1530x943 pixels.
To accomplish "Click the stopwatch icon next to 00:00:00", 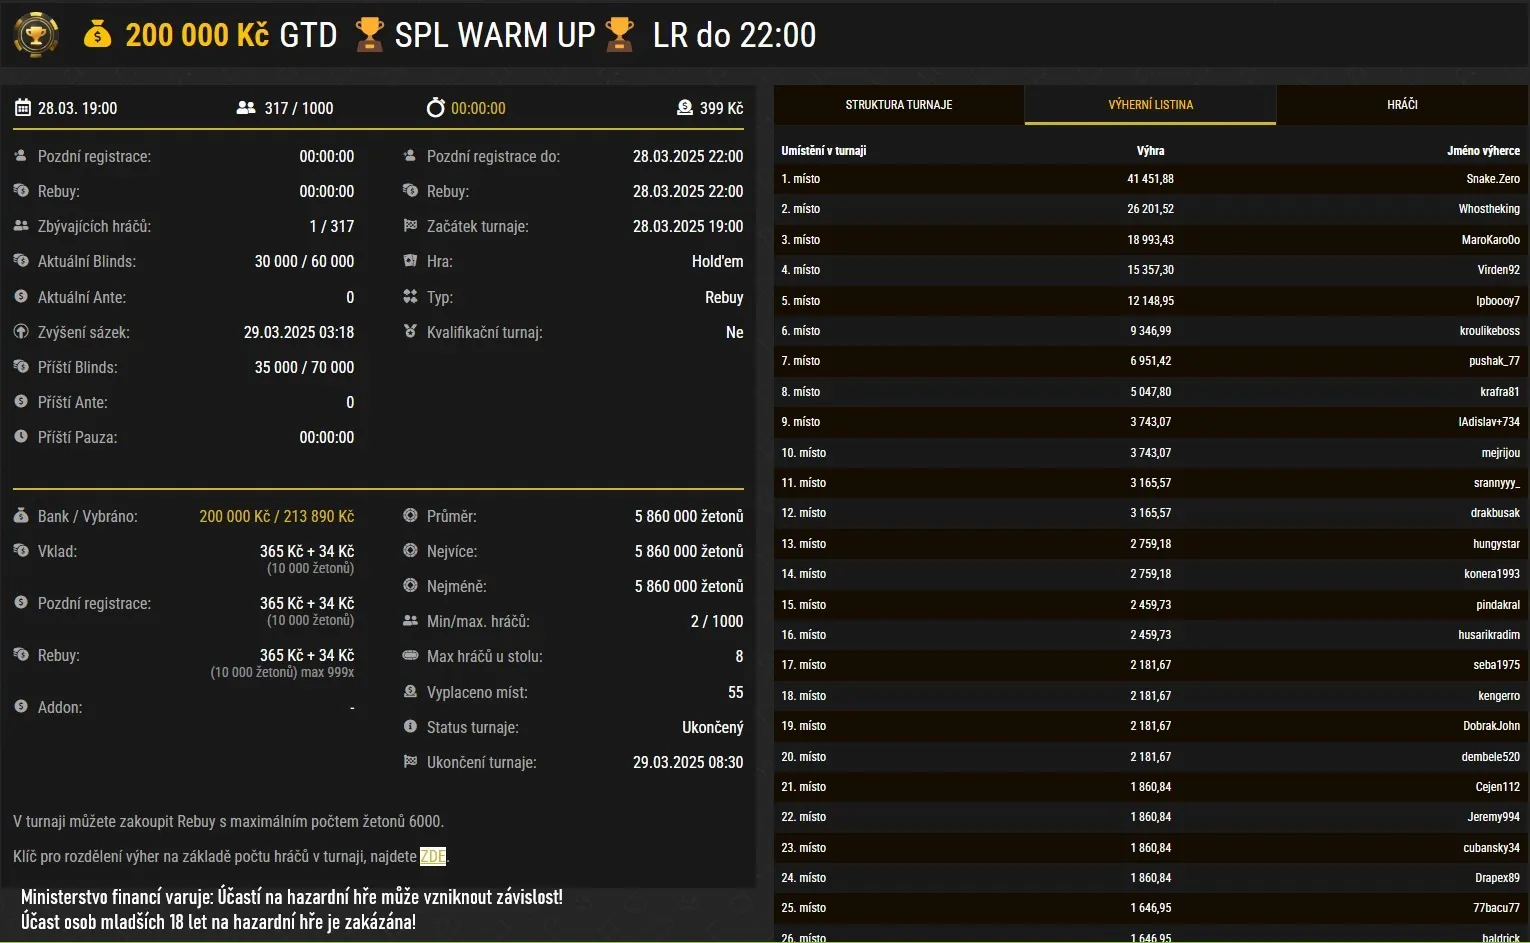I will [x=436, y=108].
